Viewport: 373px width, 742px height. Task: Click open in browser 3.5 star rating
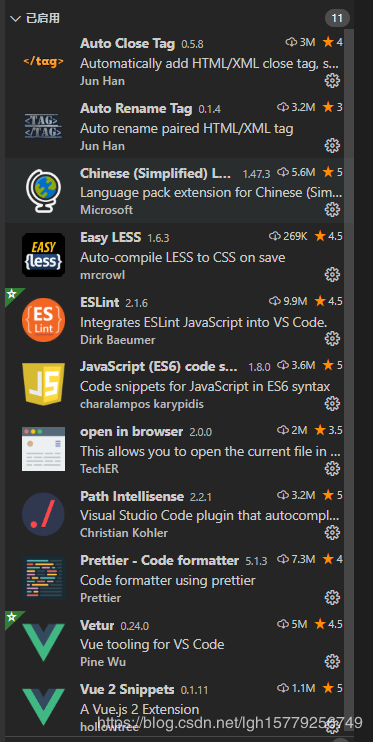pos(329,430)
